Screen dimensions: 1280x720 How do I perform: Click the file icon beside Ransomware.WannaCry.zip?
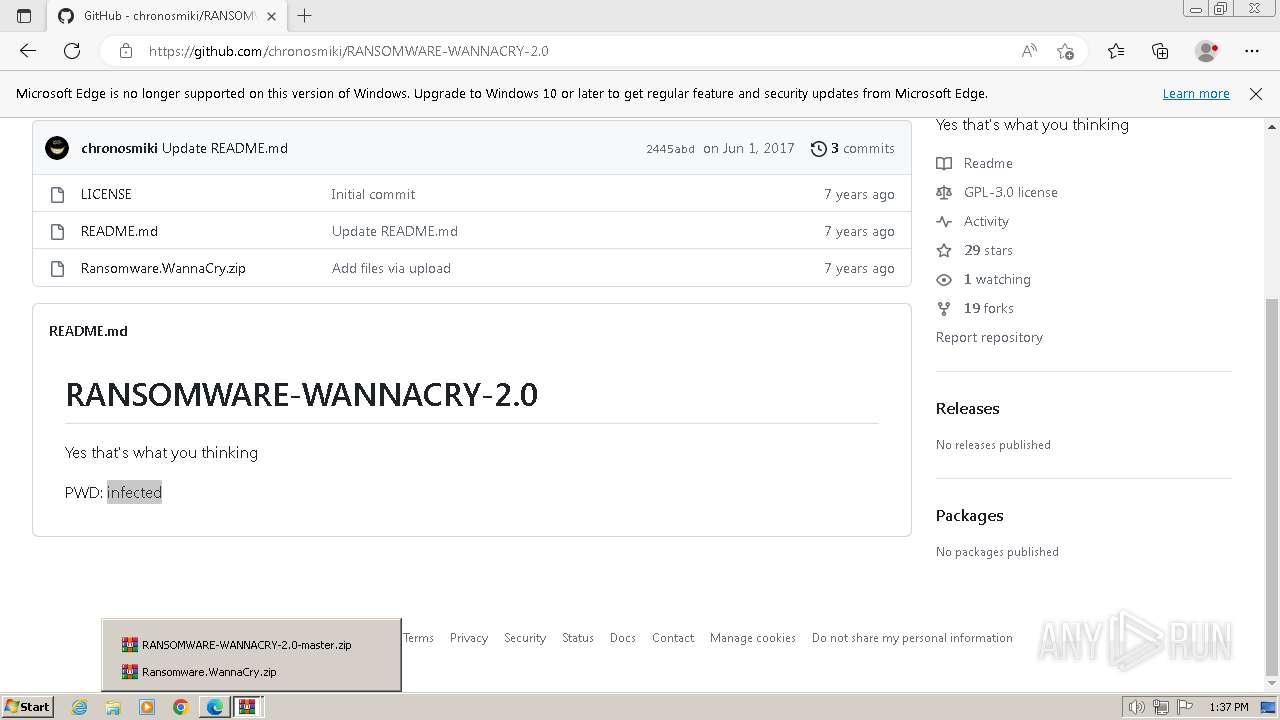57,268
